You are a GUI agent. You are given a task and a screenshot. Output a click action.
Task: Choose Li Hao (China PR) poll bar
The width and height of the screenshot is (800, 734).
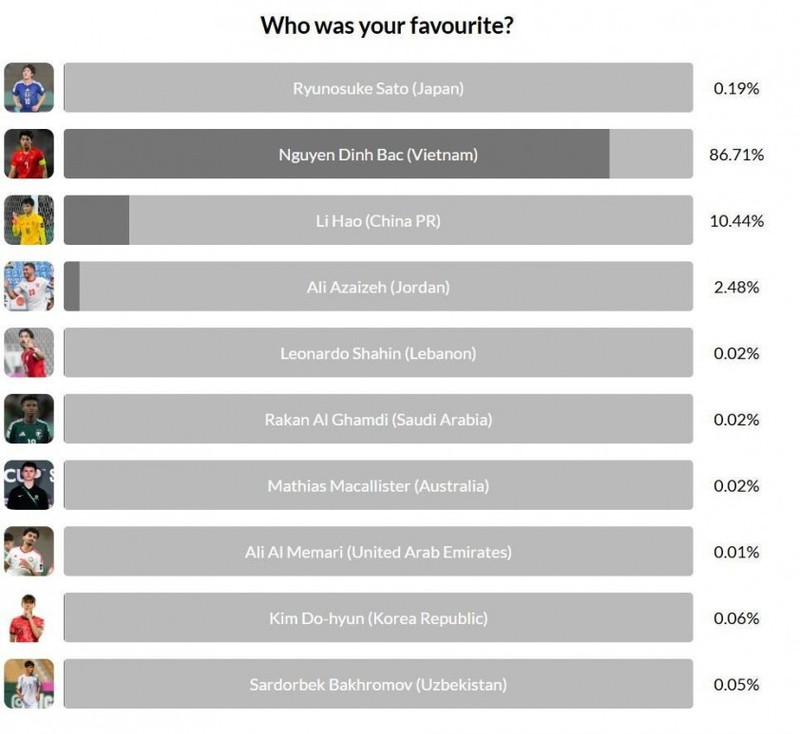click(378, 220)
